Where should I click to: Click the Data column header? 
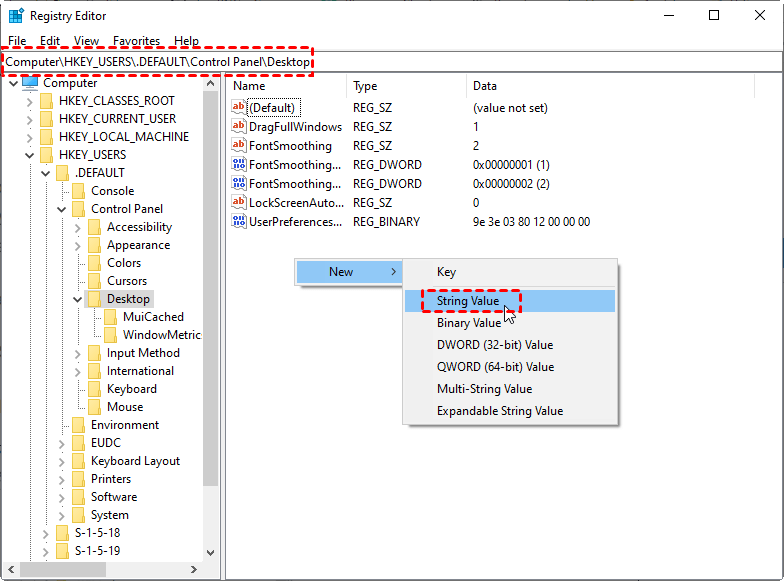[610, 86]
